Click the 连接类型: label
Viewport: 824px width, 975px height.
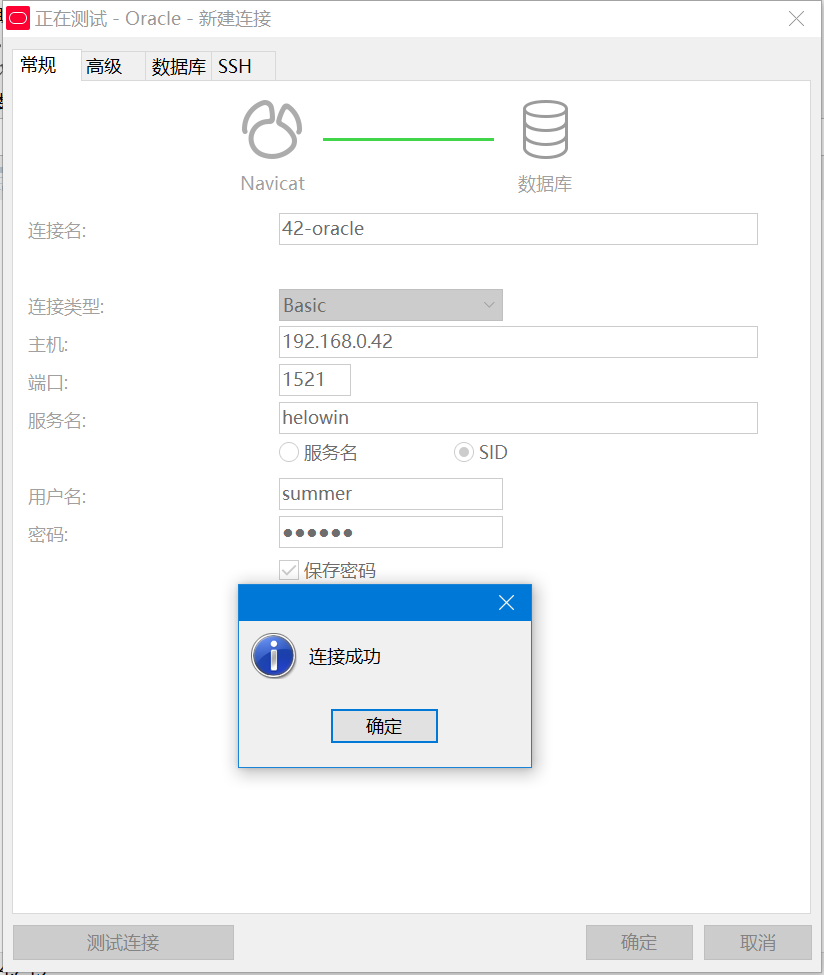tap(66, 307)
